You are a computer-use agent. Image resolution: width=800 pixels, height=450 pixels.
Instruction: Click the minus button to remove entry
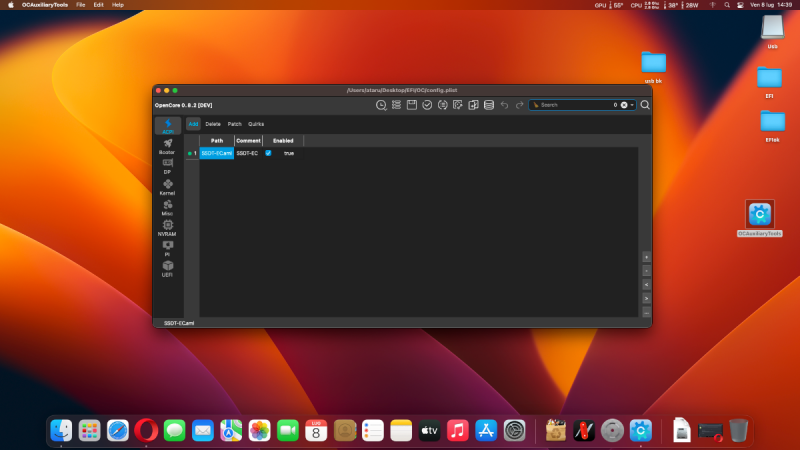pos(646,270)
